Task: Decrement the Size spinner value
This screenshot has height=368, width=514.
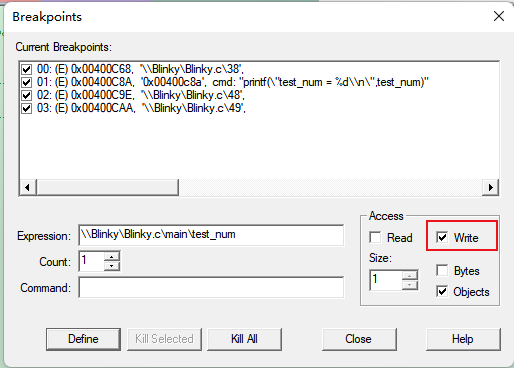Action: 410,285
